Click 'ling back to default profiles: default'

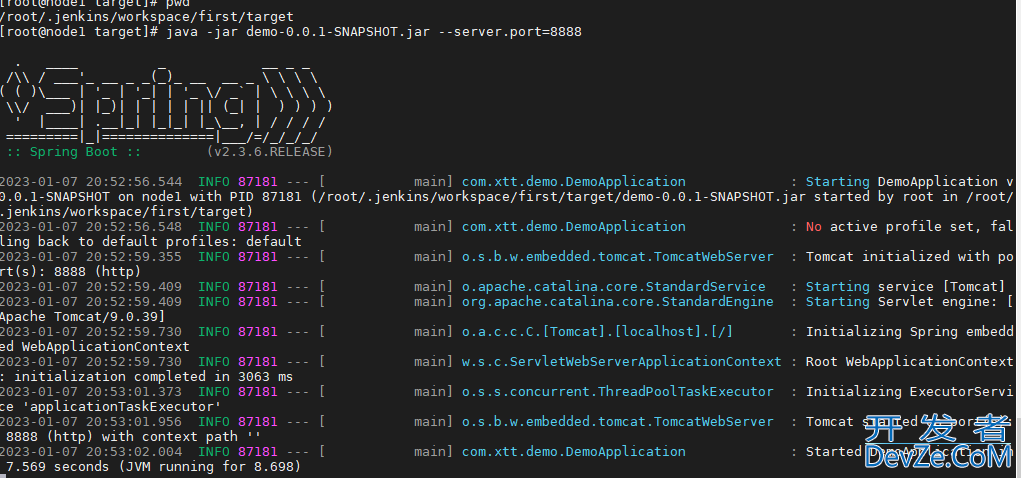150,242
